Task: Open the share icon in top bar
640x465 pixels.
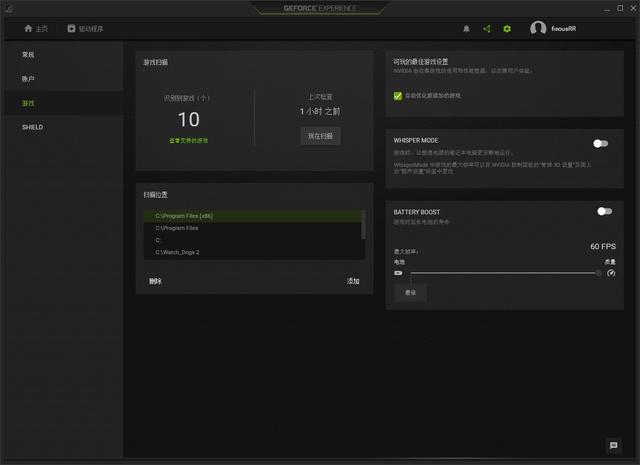Action: (x=487, y=29)
